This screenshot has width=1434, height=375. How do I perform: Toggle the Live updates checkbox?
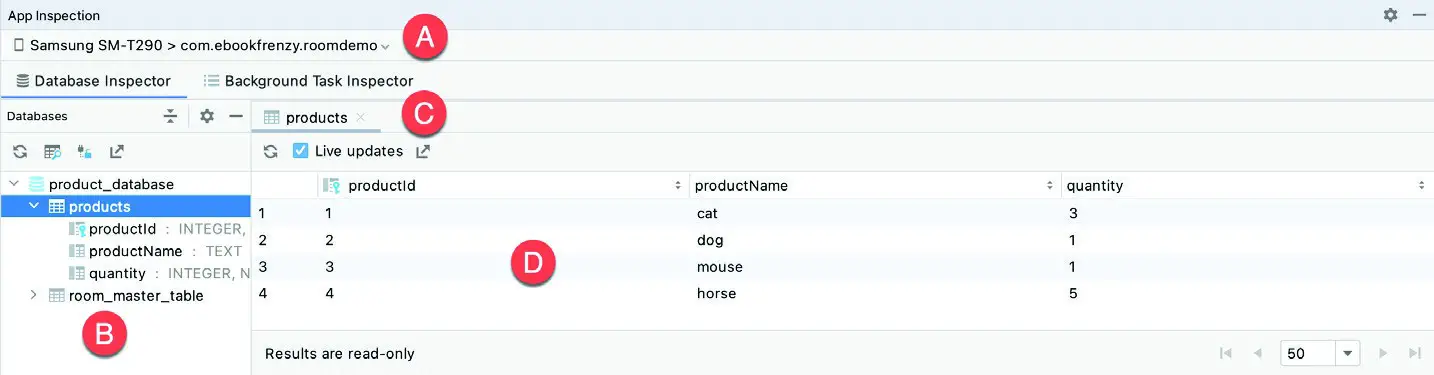click(x=300, y=151)
